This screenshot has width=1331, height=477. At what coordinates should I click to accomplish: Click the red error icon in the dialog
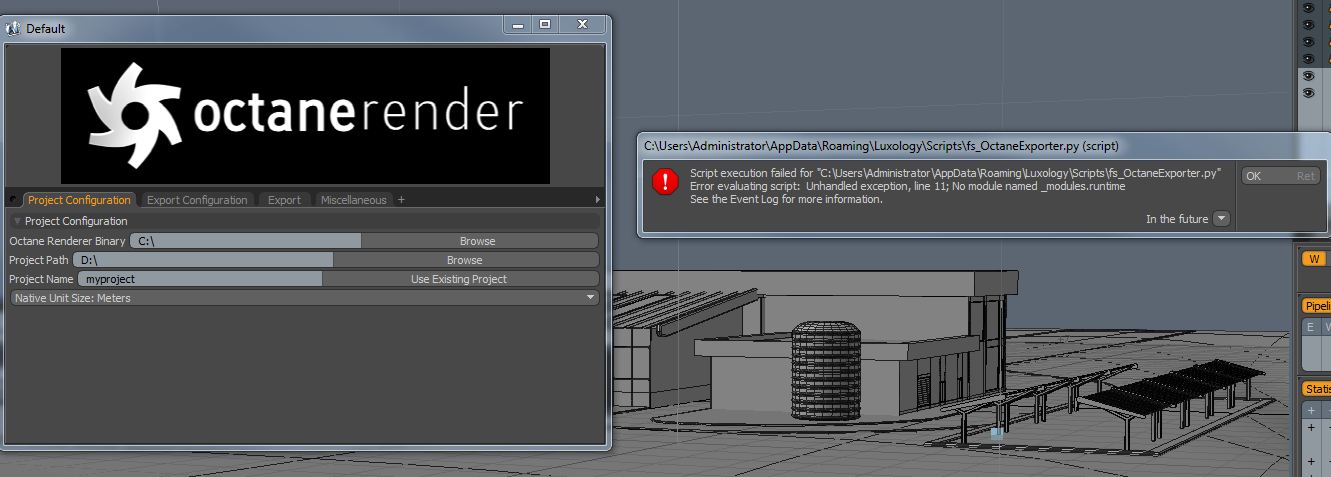point(665,181)
